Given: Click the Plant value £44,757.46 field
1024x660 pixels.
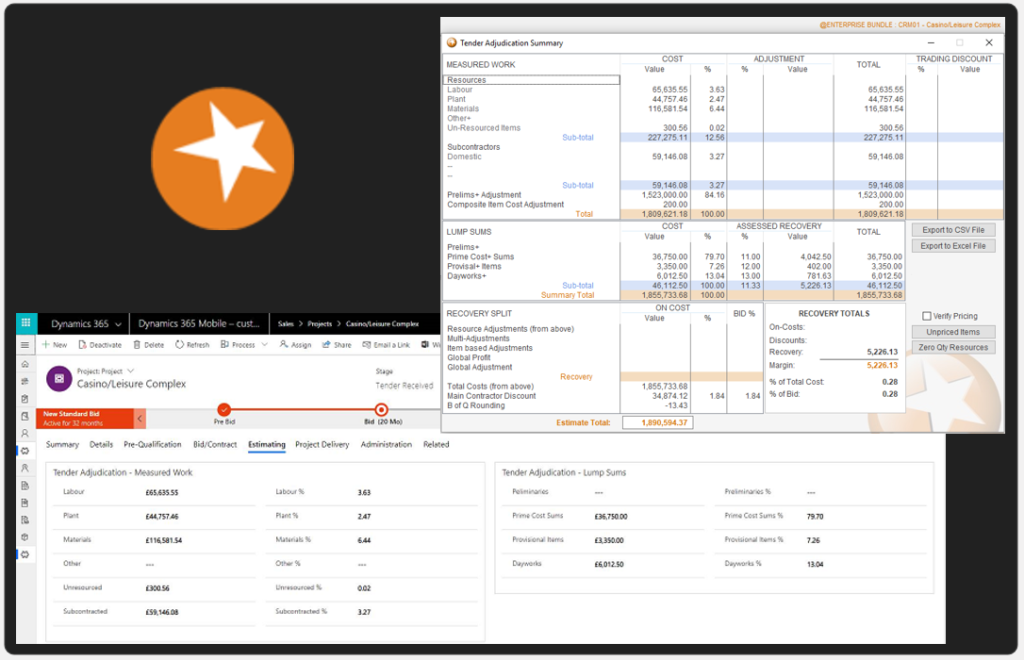Looking at the screenshot, I should click(162, 516).
